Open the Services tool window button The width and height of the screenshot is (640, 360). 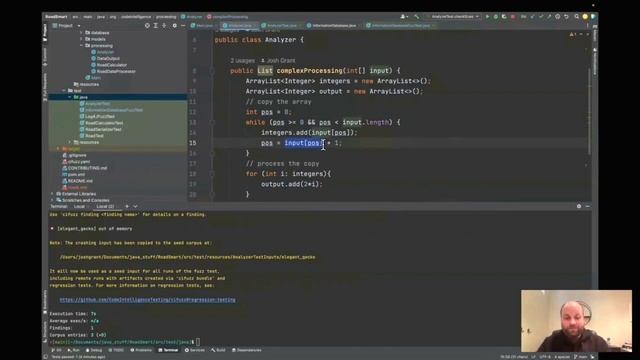195,350
